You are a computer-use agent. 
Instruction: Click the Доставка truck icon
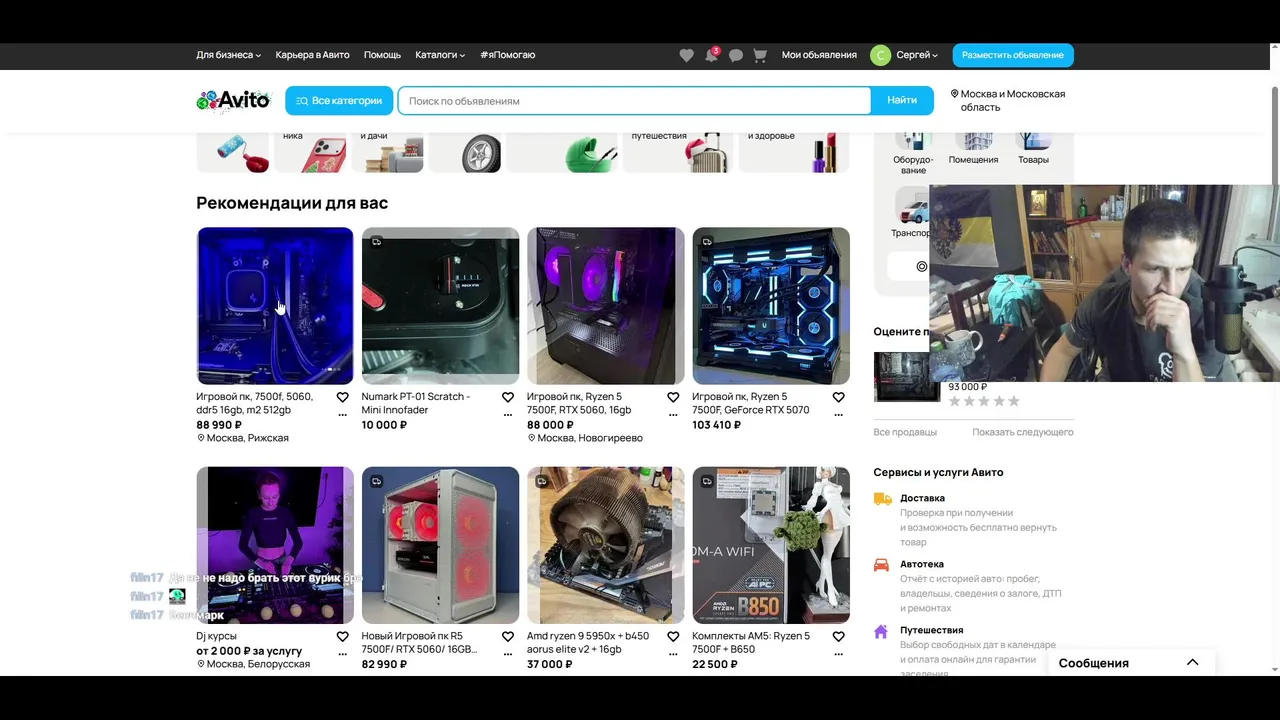pyautogui.click(x=882, y=498)
